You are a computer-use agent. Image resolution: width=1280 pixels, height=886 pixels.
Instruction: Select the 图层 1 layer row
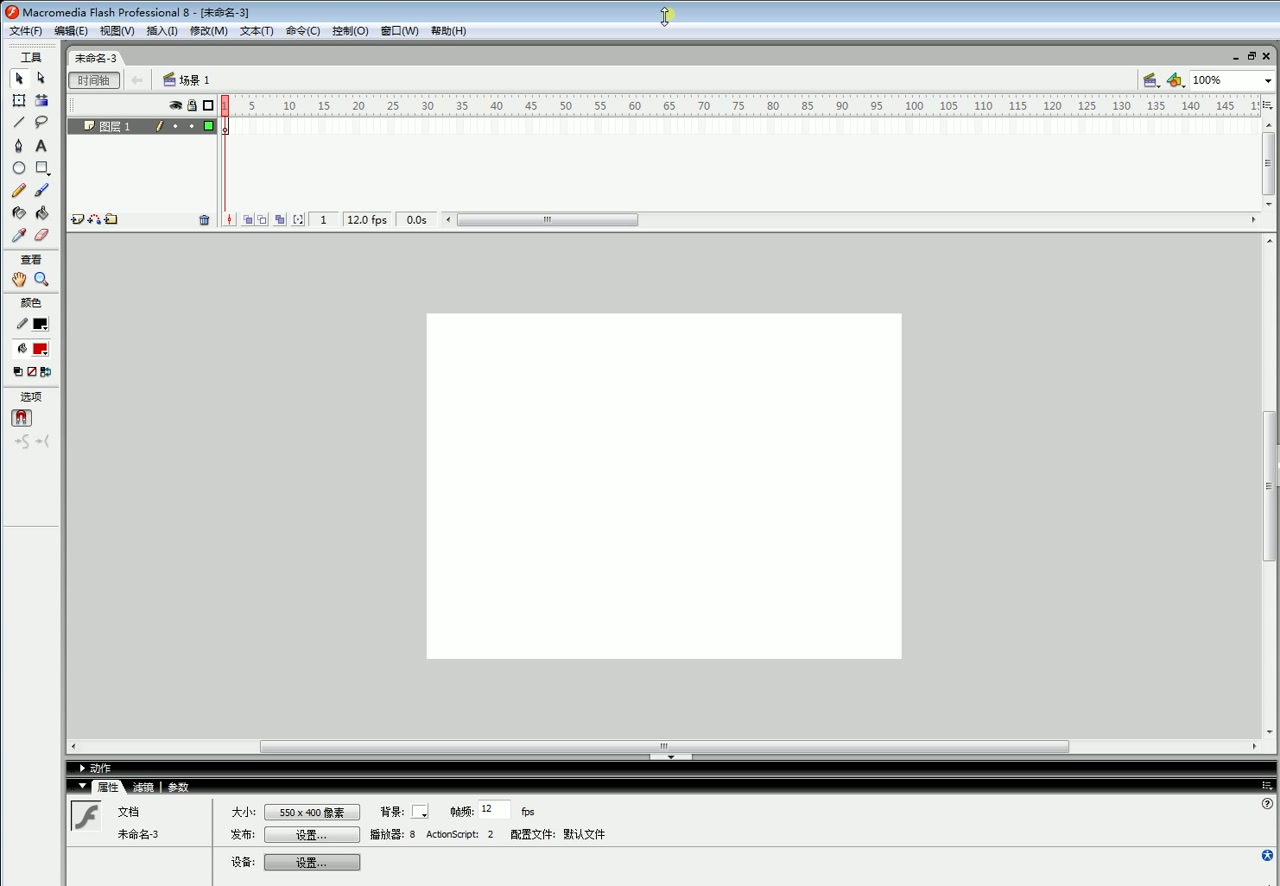pos(142,126)
